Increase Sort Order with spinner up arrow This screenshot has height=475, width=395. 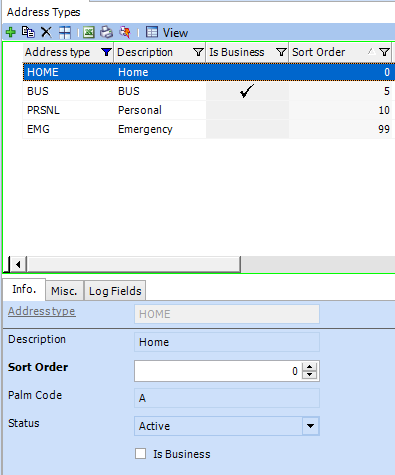click(x=310, y=367)
